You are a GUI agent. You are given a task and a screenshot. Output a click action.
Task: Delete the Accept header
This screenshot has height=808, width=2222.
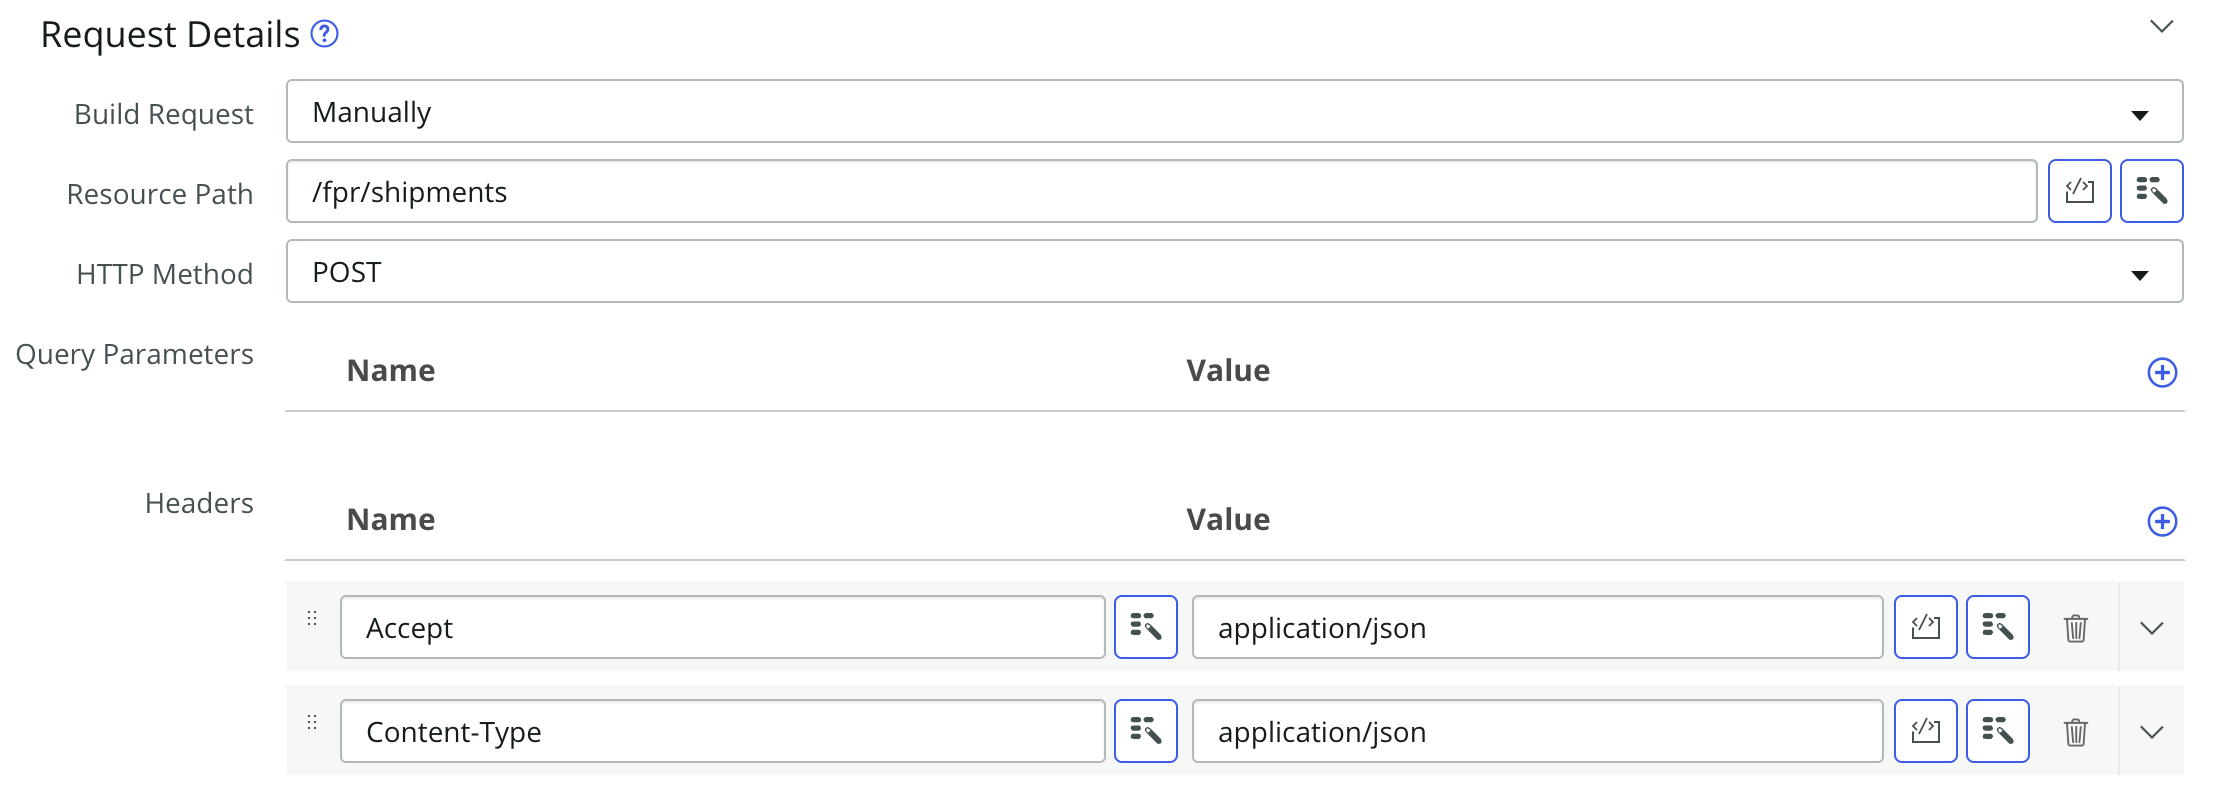coord(2076,628)
